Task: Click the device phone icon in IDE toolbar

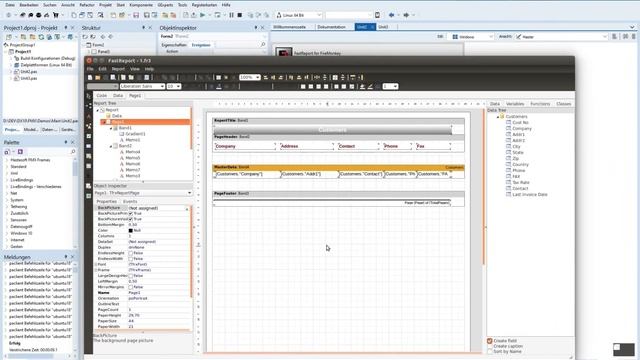Action: point(377,15)
